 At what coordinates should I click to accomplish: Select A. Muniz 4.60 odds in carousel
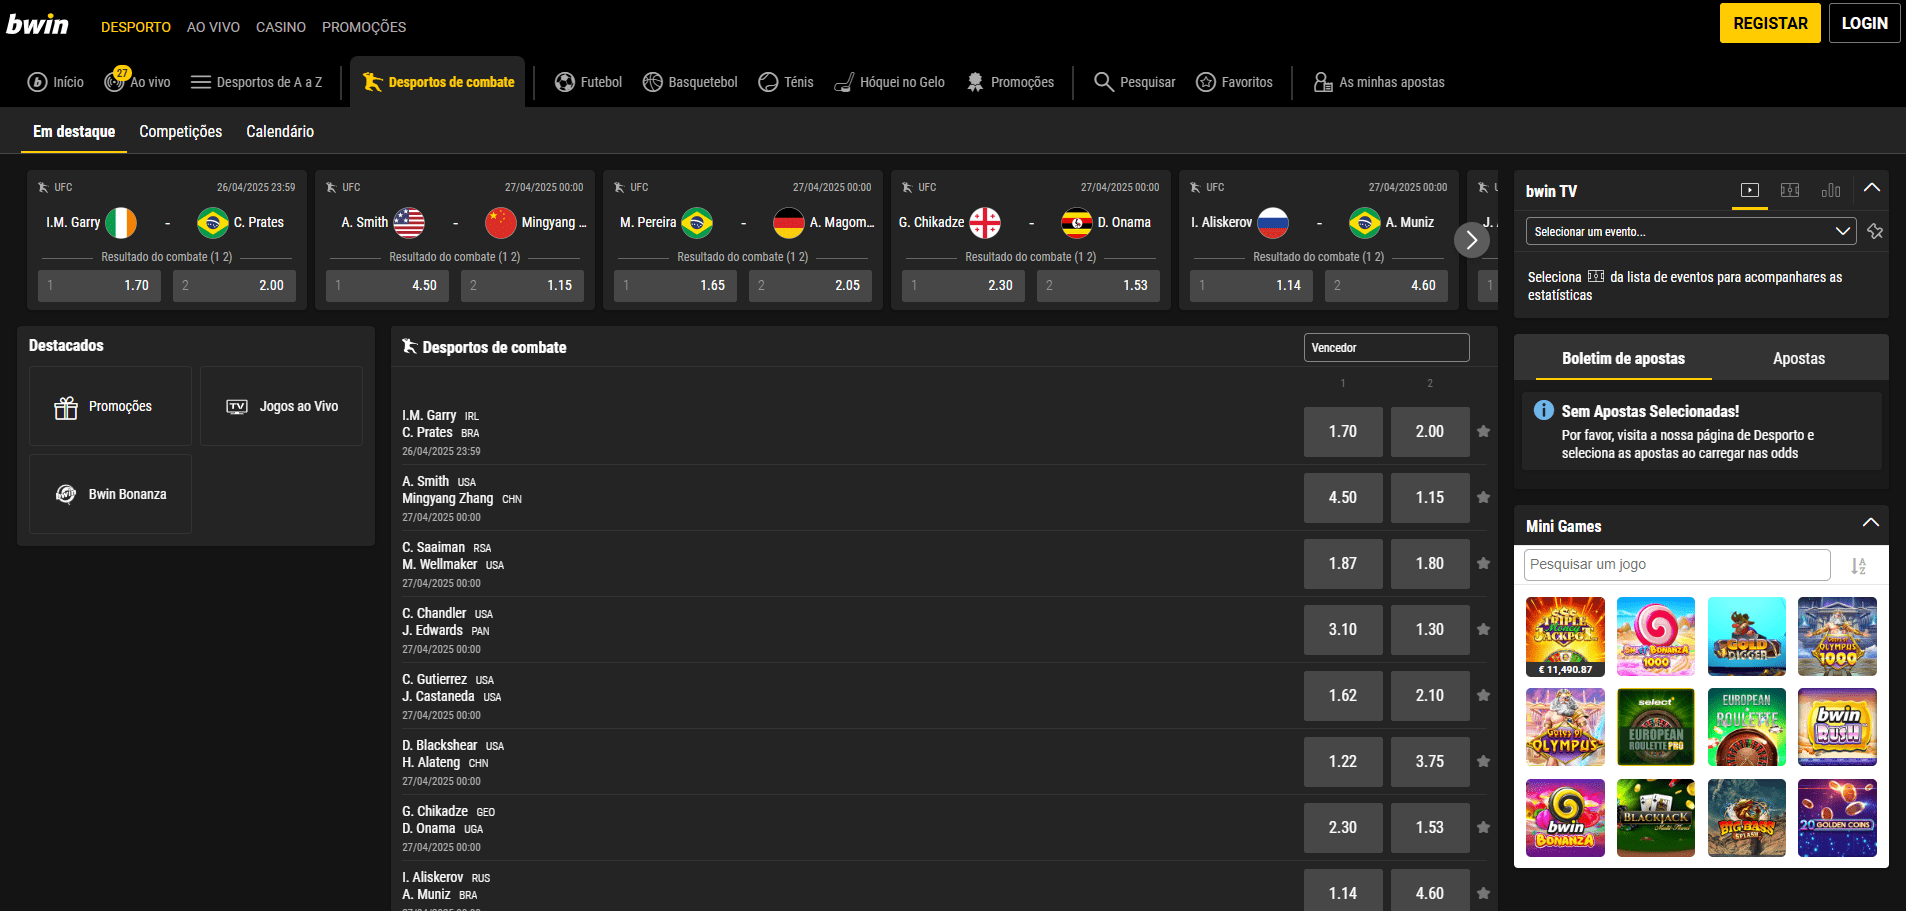(1386, 286)
